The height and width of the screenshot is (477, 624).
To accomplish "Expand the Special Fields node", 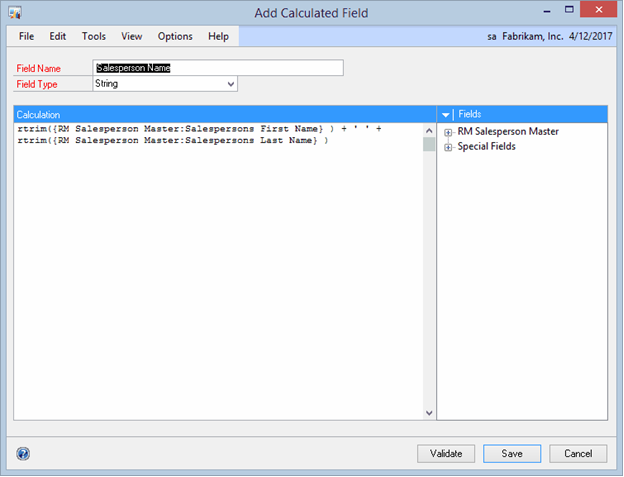I will pyautogui.click(x=448, y=148).
